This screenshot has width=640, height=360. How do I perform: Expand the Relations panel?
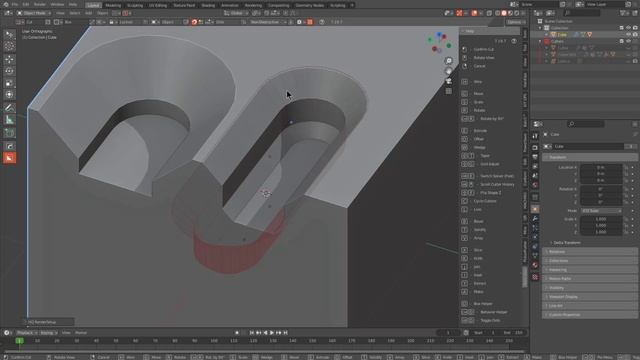coord(590,252)
